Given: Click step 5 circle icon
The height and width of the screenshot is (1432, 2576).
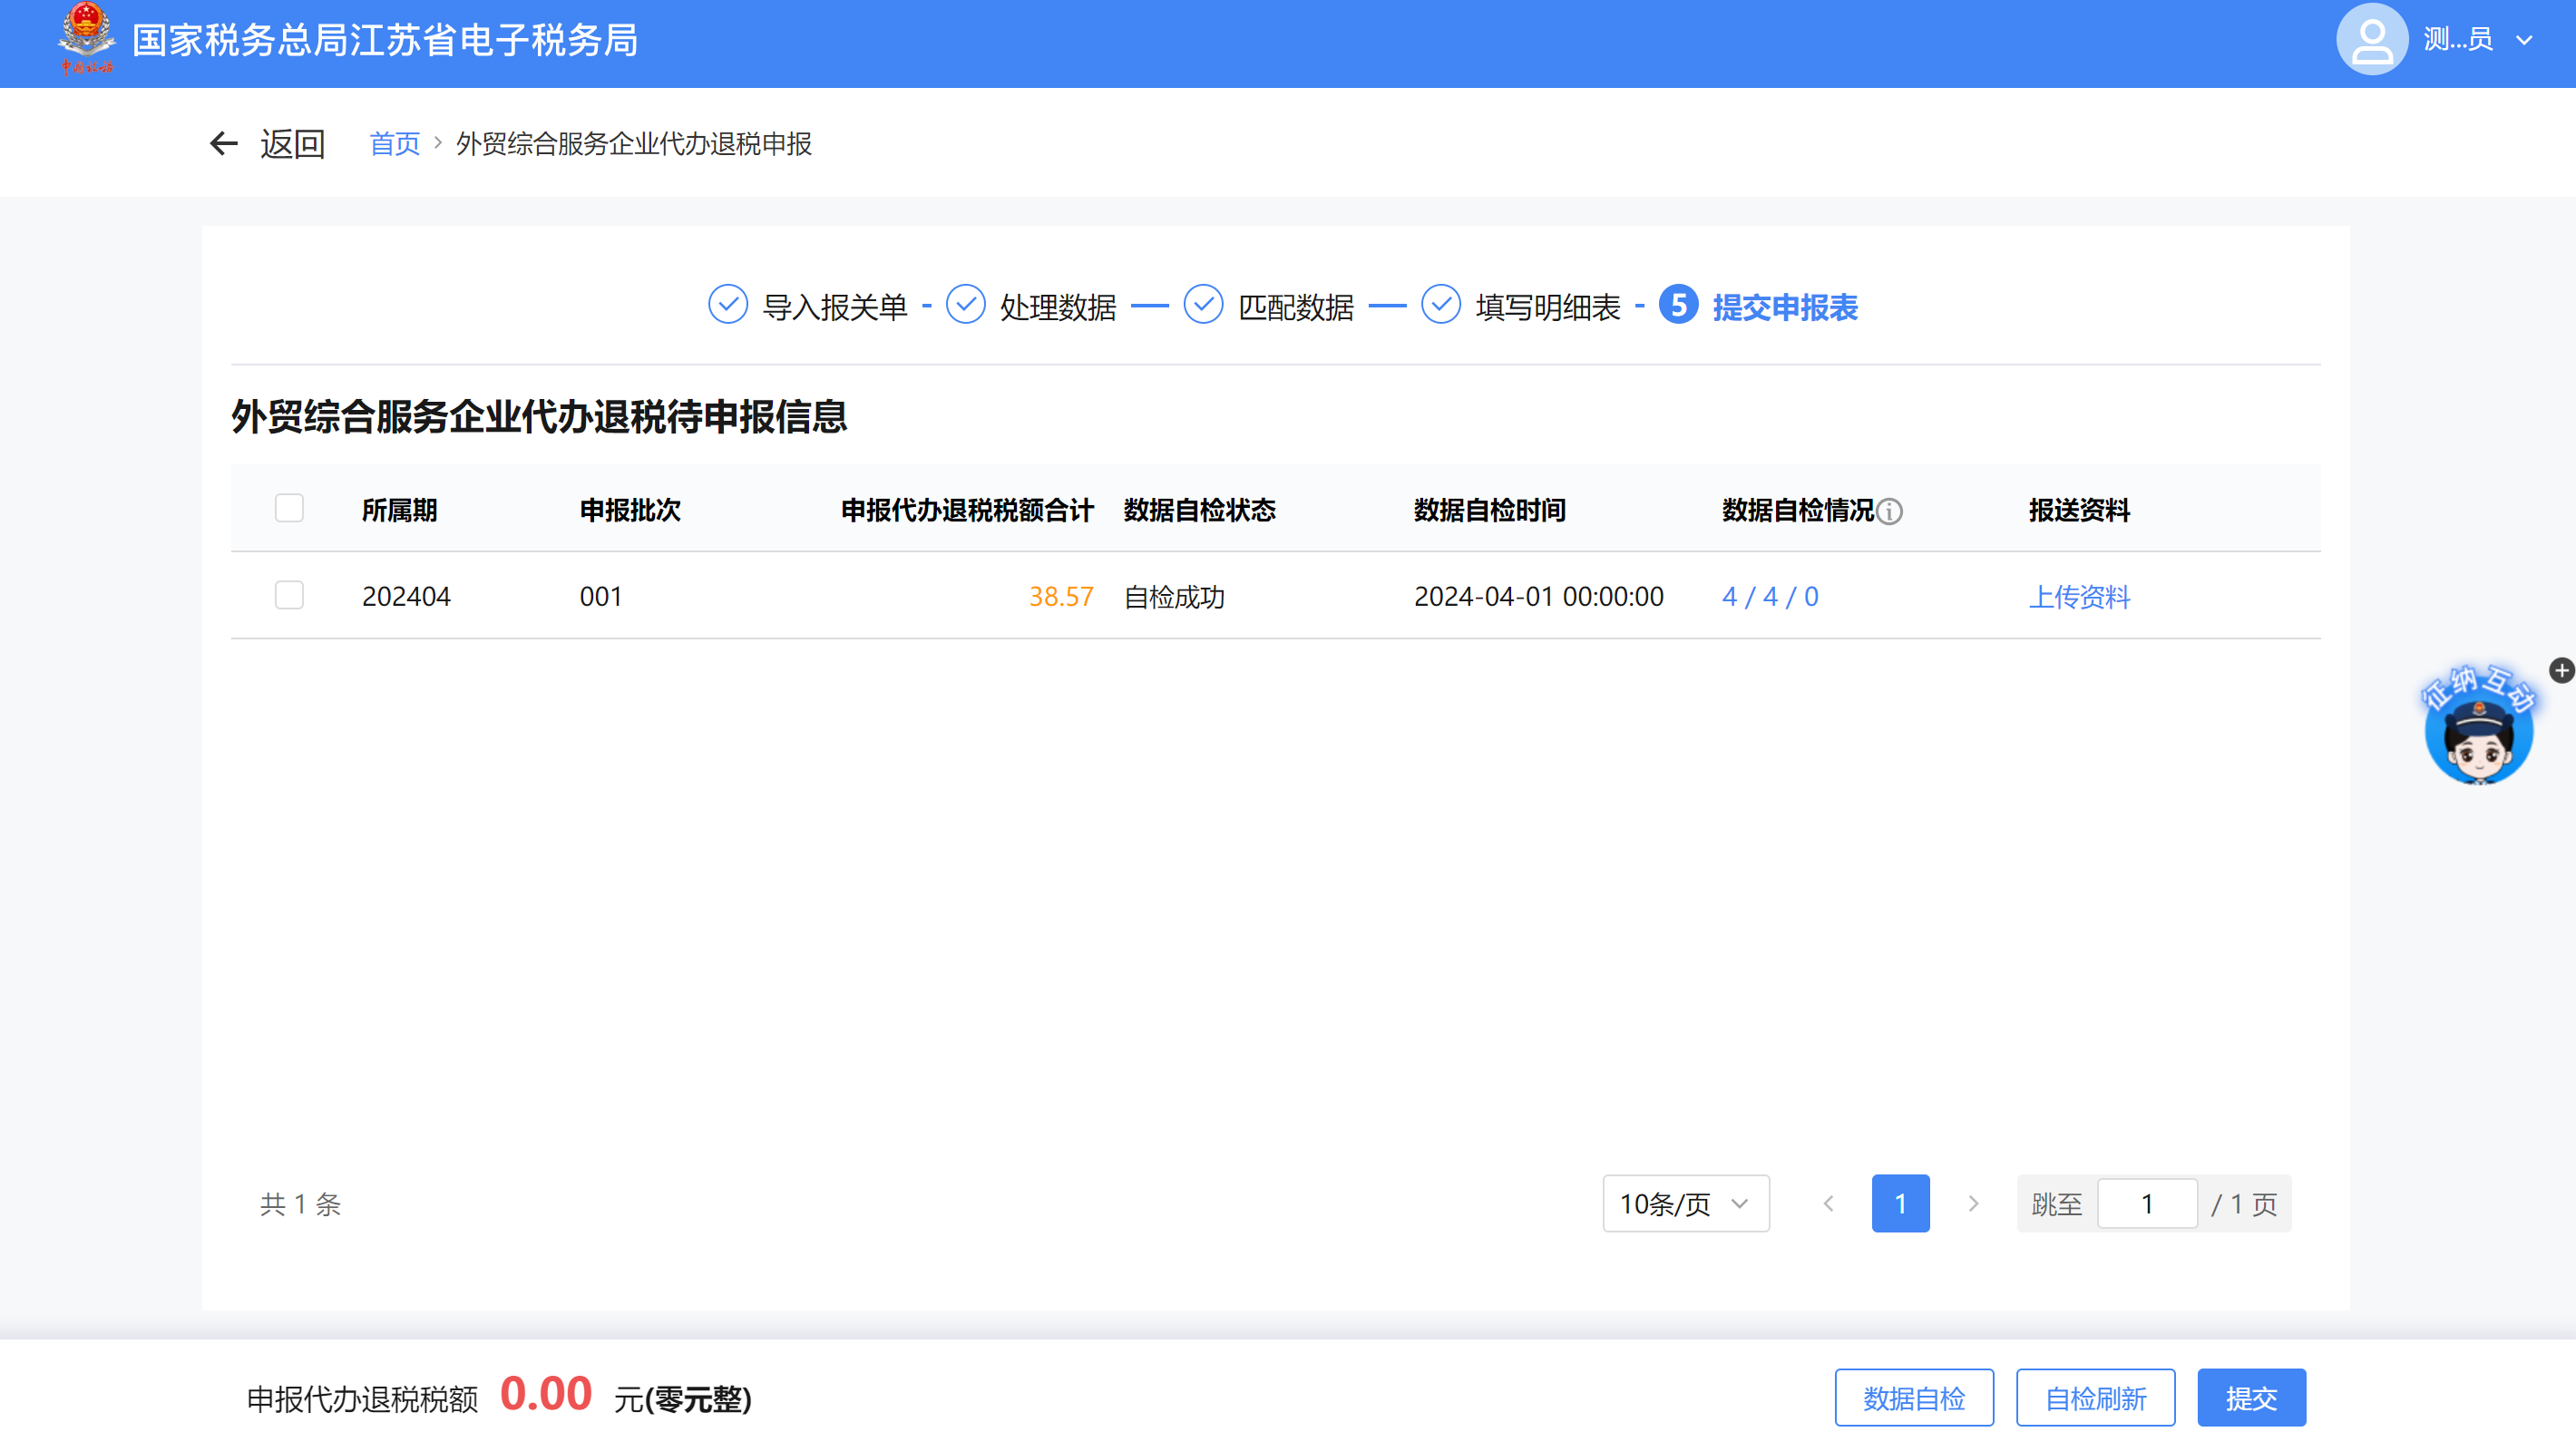Looking at the screenshot, I should (1678, 305).
